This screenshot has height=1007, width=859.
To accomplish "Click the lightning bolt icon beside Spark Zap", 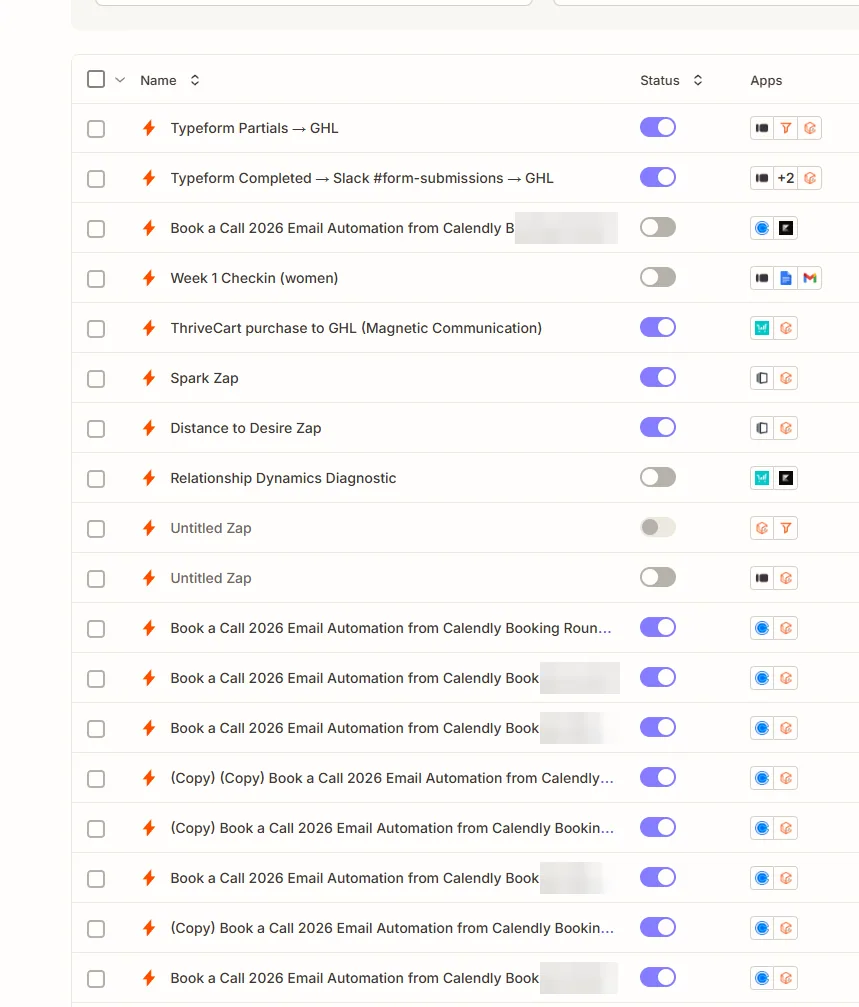I will (149, 378).
